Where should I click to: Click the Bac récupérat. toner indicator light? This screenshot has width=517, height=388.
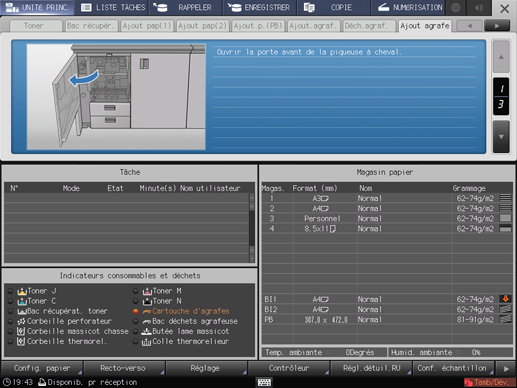(10, 311)
